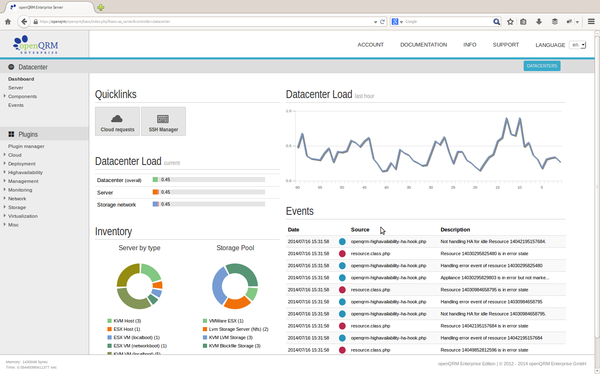Expand the Misc plugin group
Screen dimensions: 600x374
[x=5, y=224]
